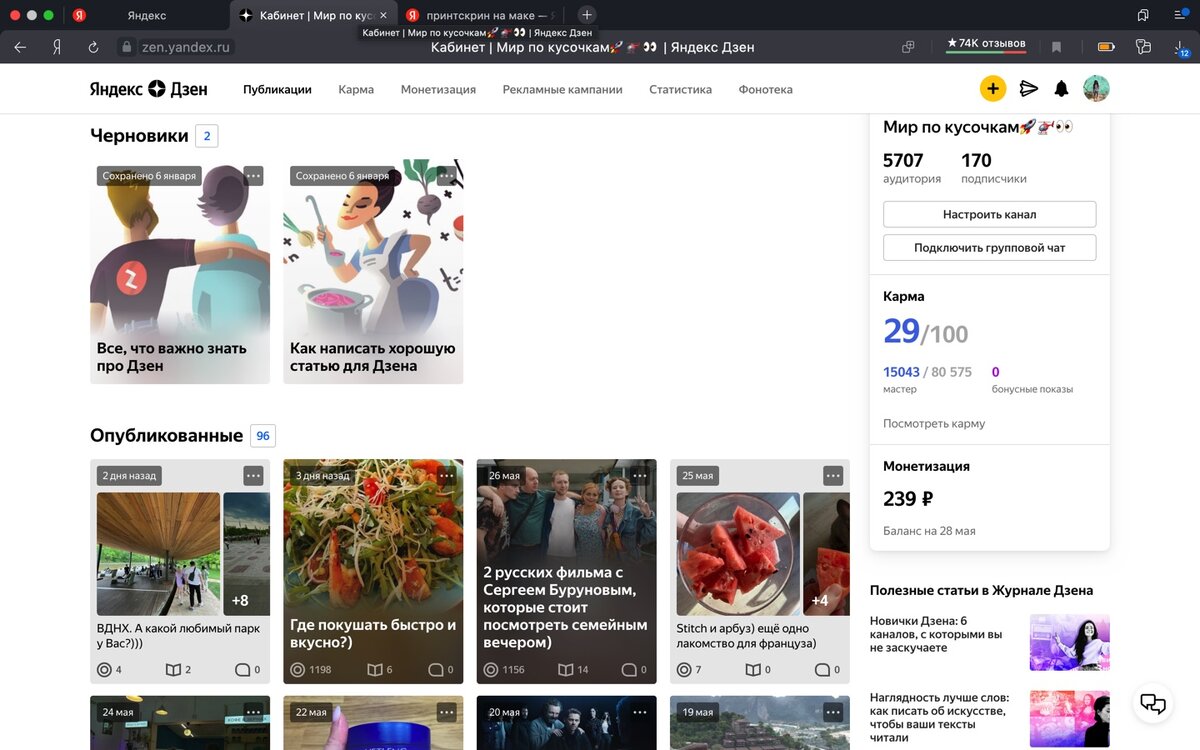The height and width of the screenshot is (750, 1200).
Task: Open three-dots menu on 19 мая card
Action: (833, 712)
